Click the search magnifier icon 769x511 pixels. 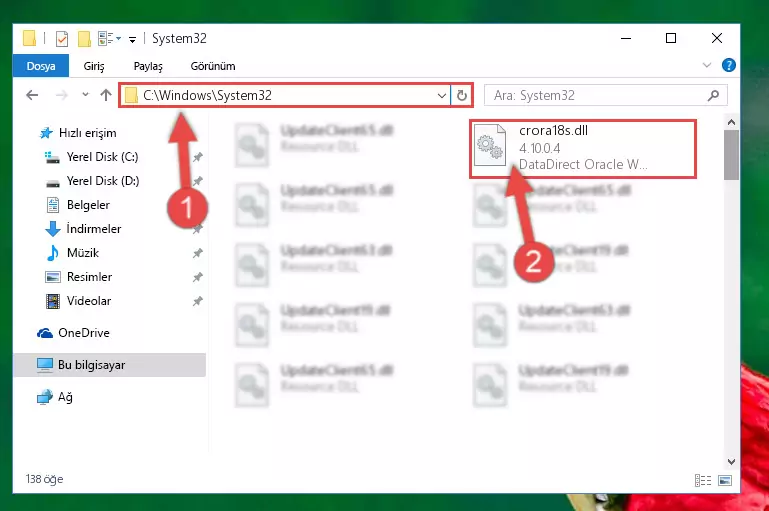[x=714, y=95]
